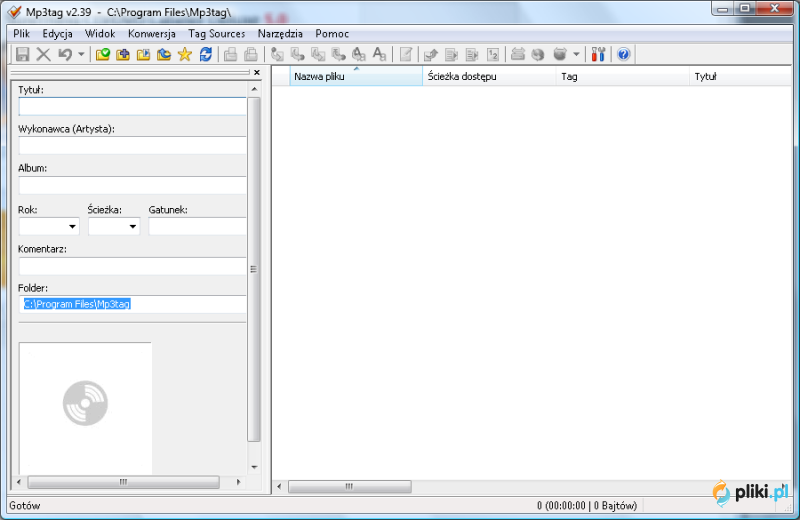Open the Undo history dropdown arrow

coord(81,54)
